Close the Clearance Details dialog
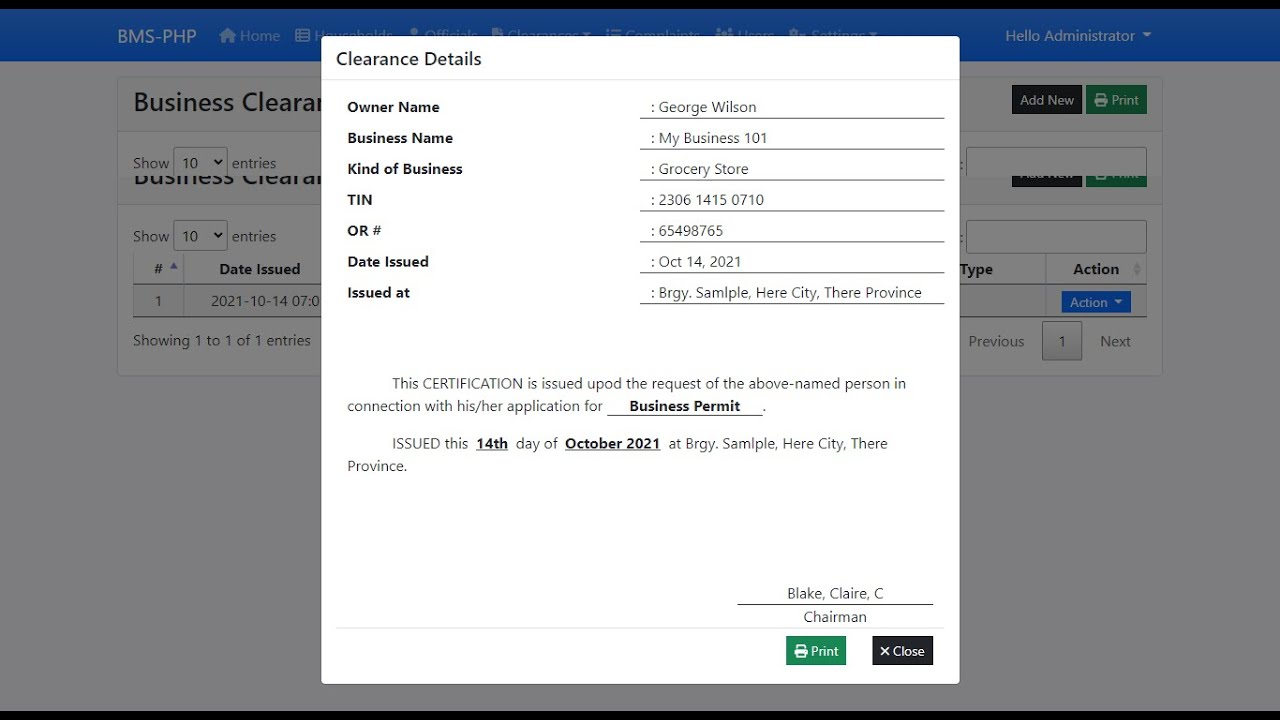This screenshot has height=720, width=1280. [902, 651]
